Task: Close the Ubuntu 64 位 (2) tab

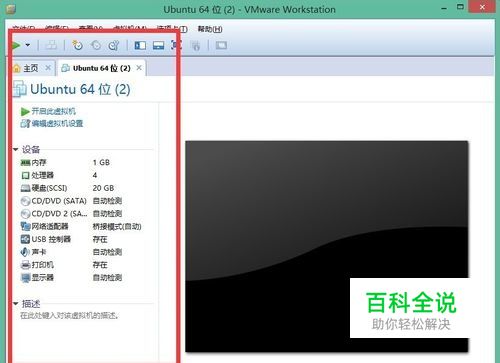Action: (139, 68)
